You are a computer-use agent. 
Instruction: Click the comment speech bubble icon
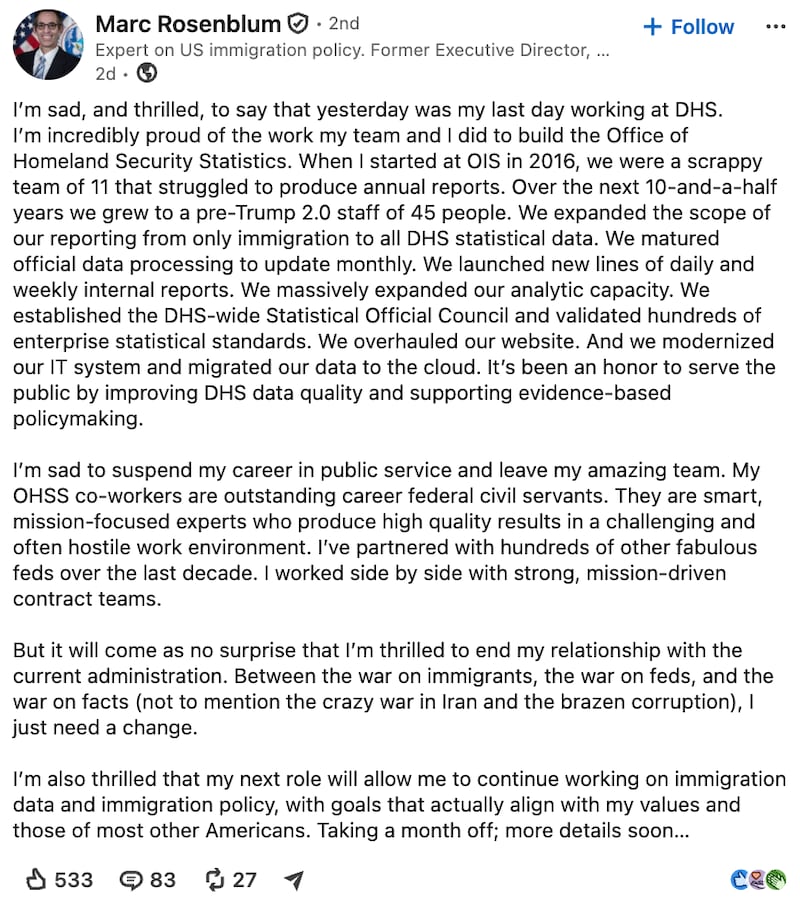[x=131, y=880]
